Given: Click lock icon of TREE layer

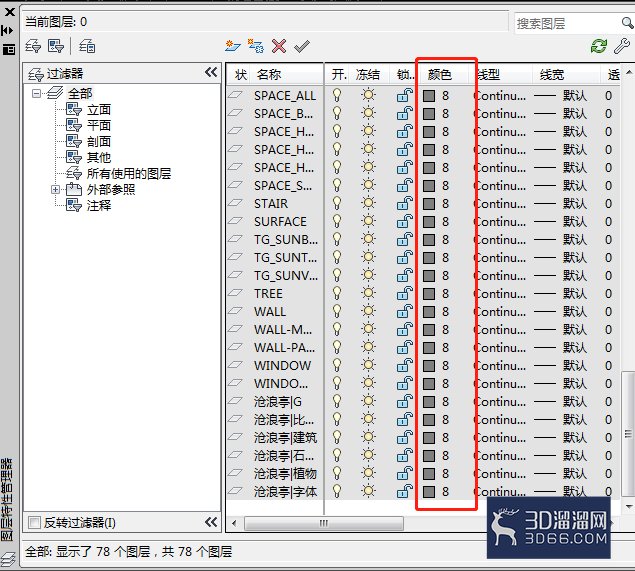Looking at the screenshot, I should tap(404, 294).
